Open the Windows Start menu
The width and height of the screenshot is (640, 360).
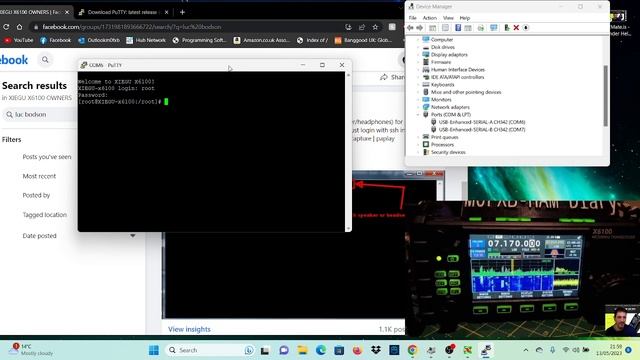(154, 350)
